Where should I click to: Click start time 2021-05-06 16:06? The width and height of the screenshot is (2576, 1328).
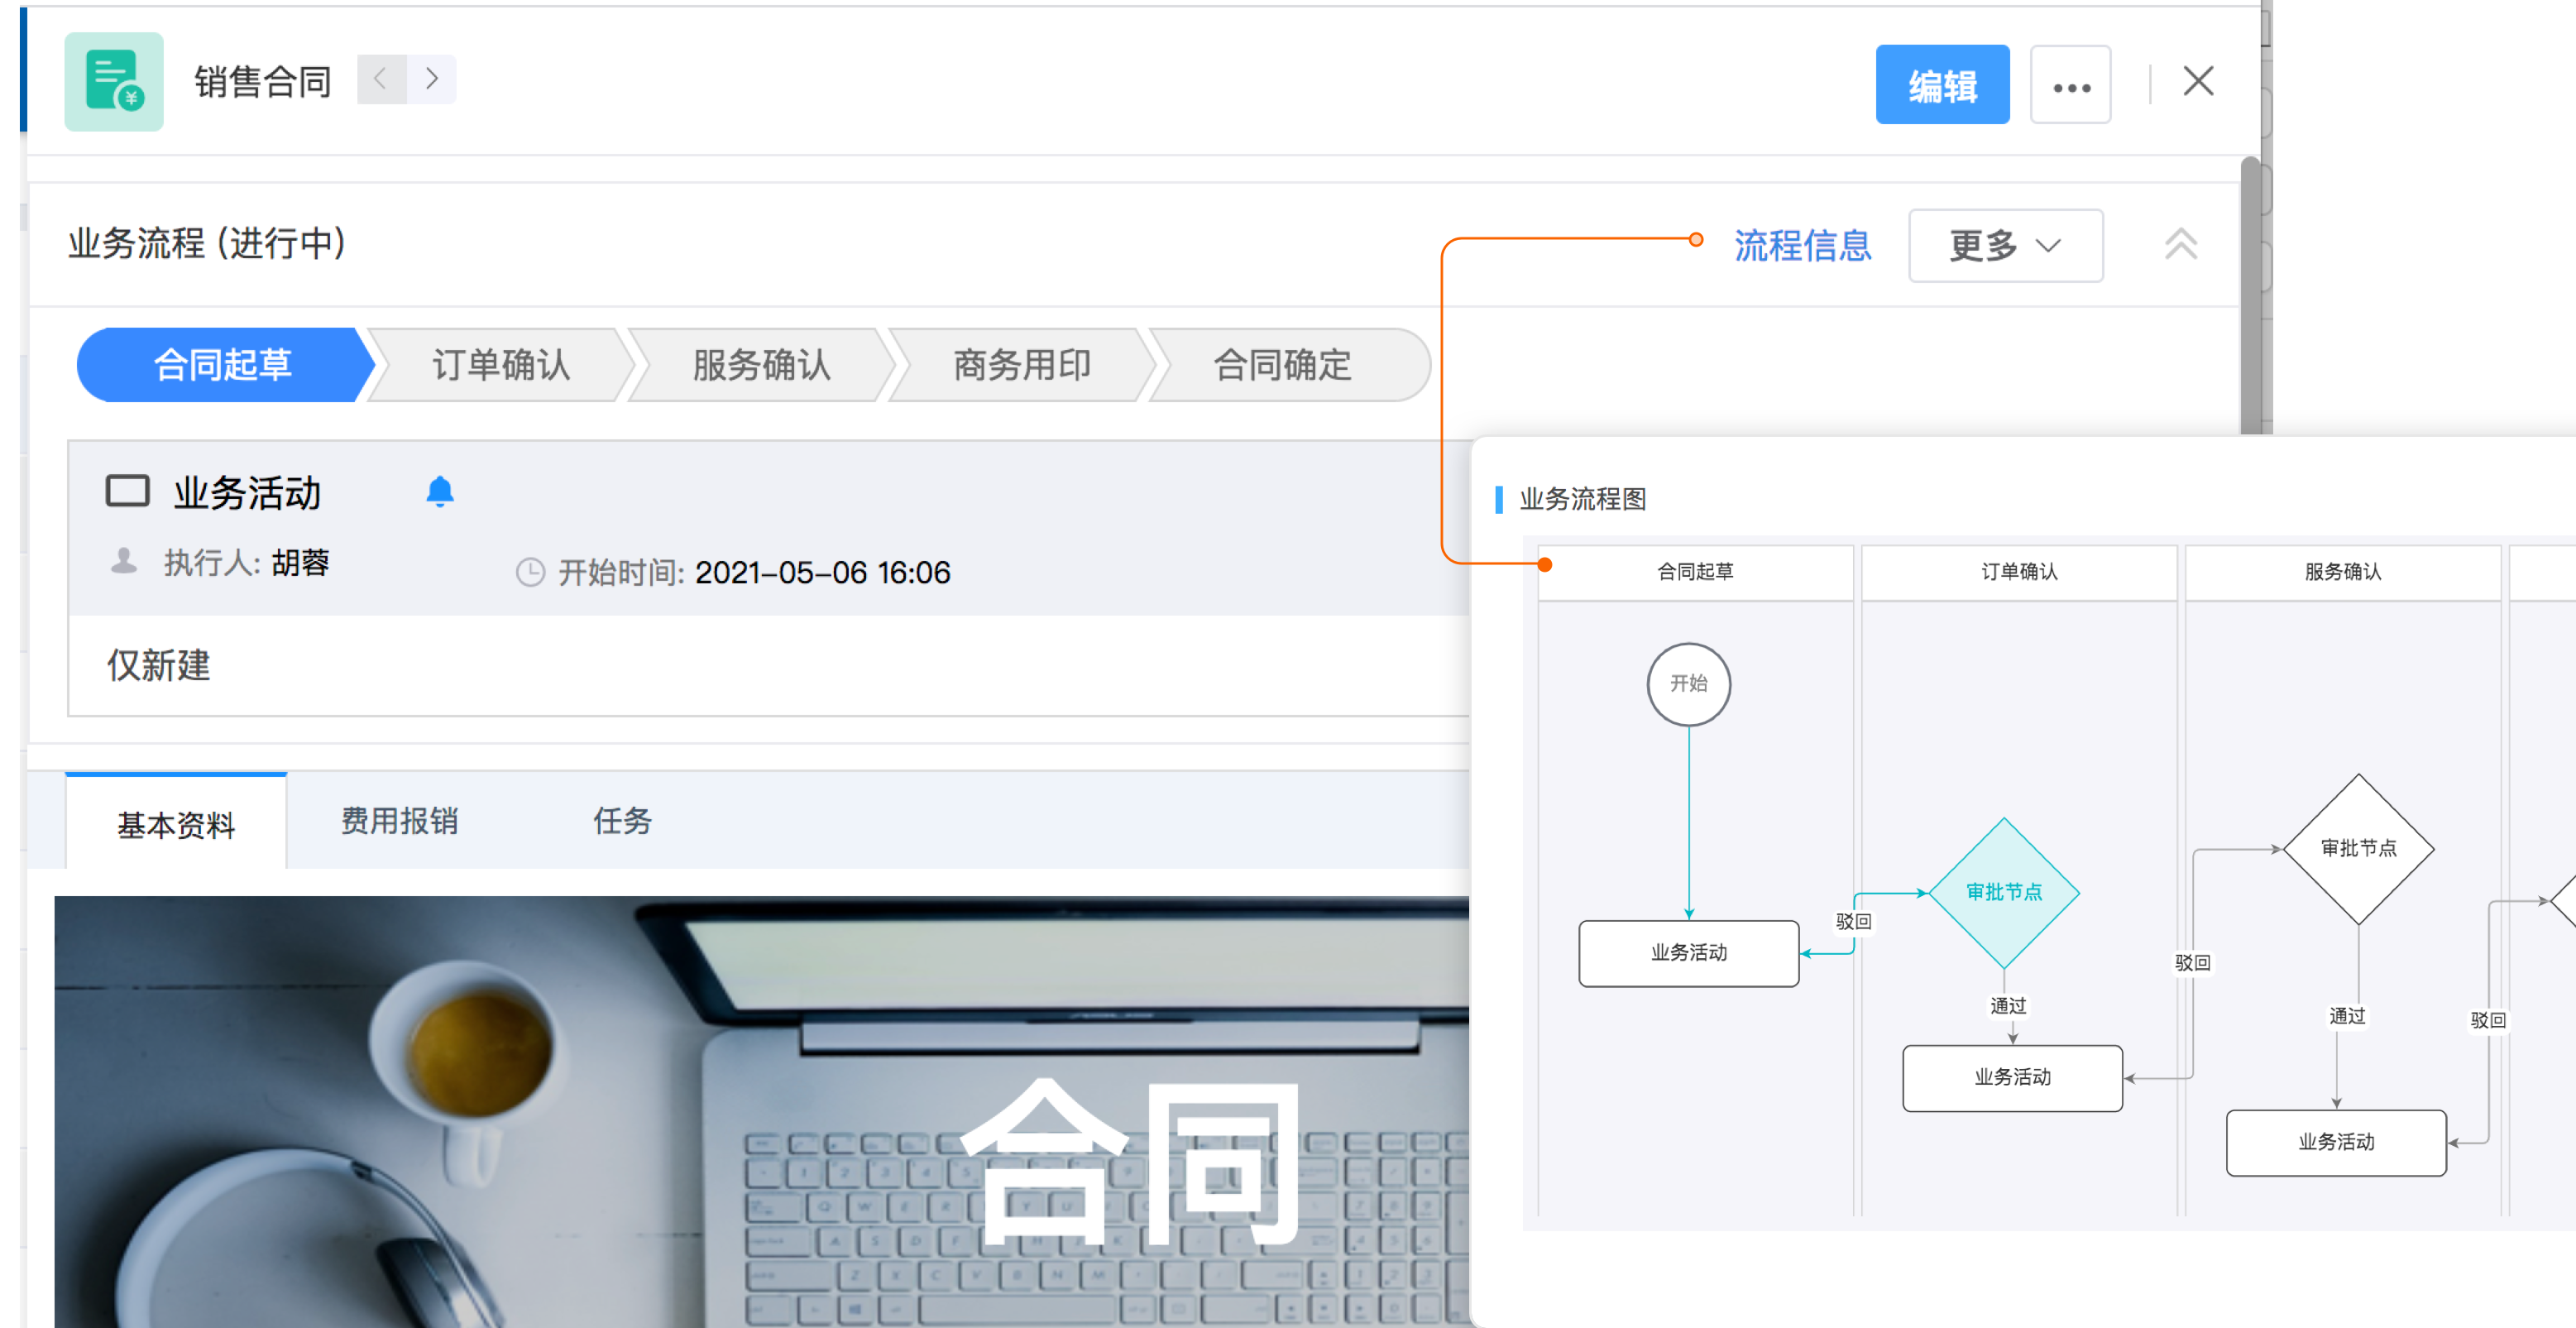pos(822,572)
